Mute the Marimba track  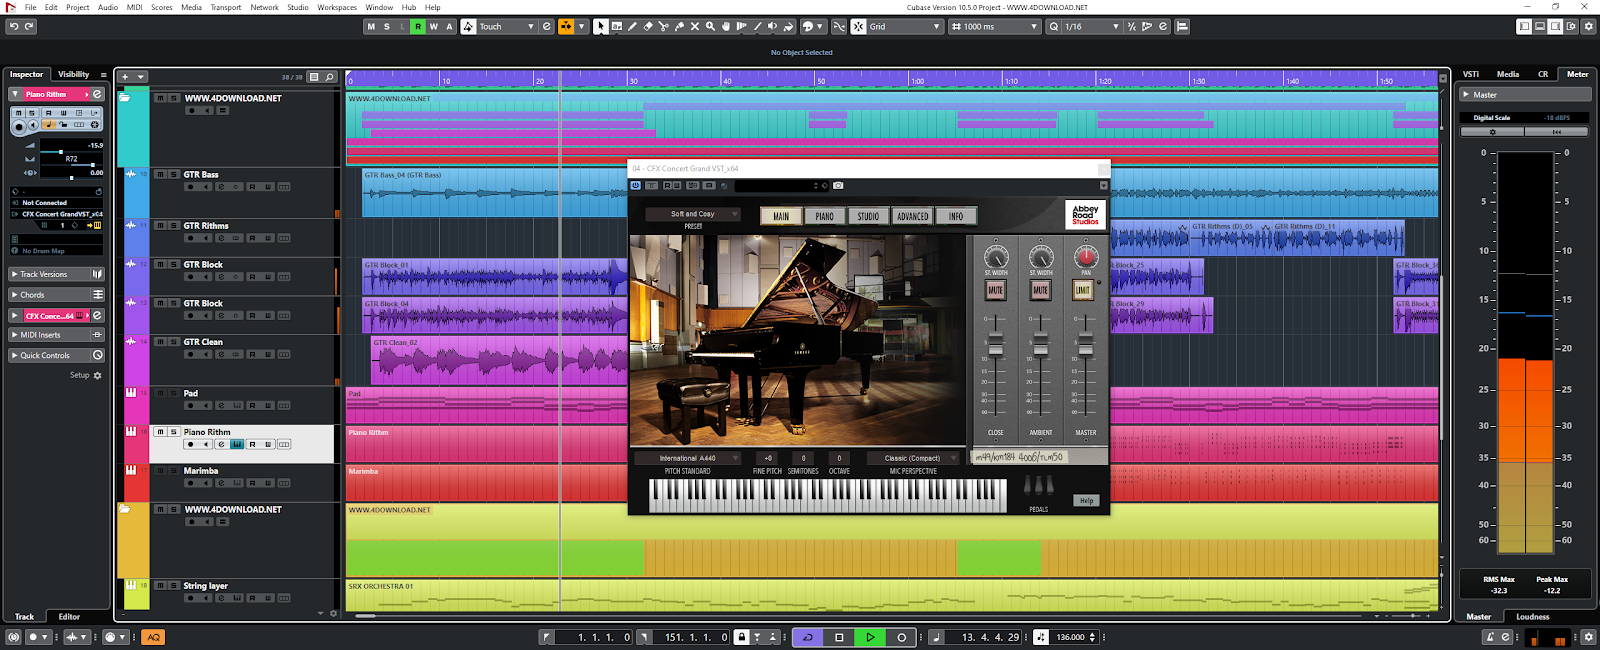tap(160, 470)
